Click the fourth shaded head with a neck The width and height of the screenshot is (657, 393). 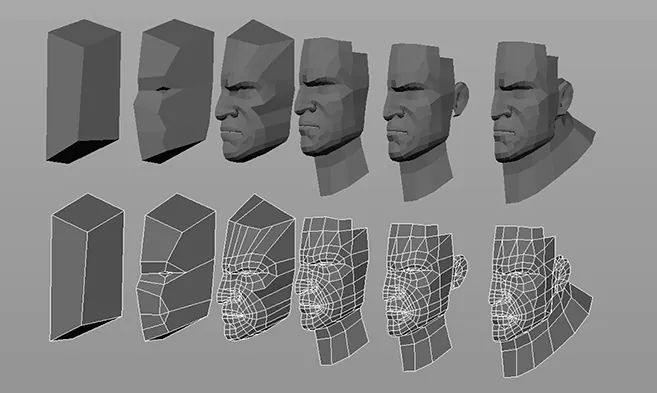click(x=332, y=116)
